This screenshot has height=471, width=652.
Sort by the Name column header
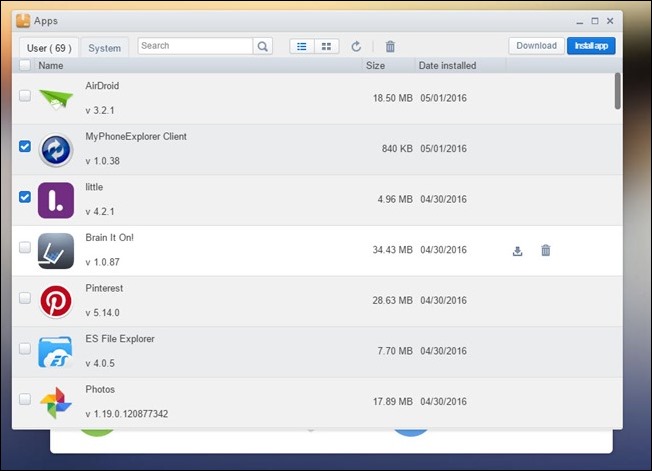[51, 65]
